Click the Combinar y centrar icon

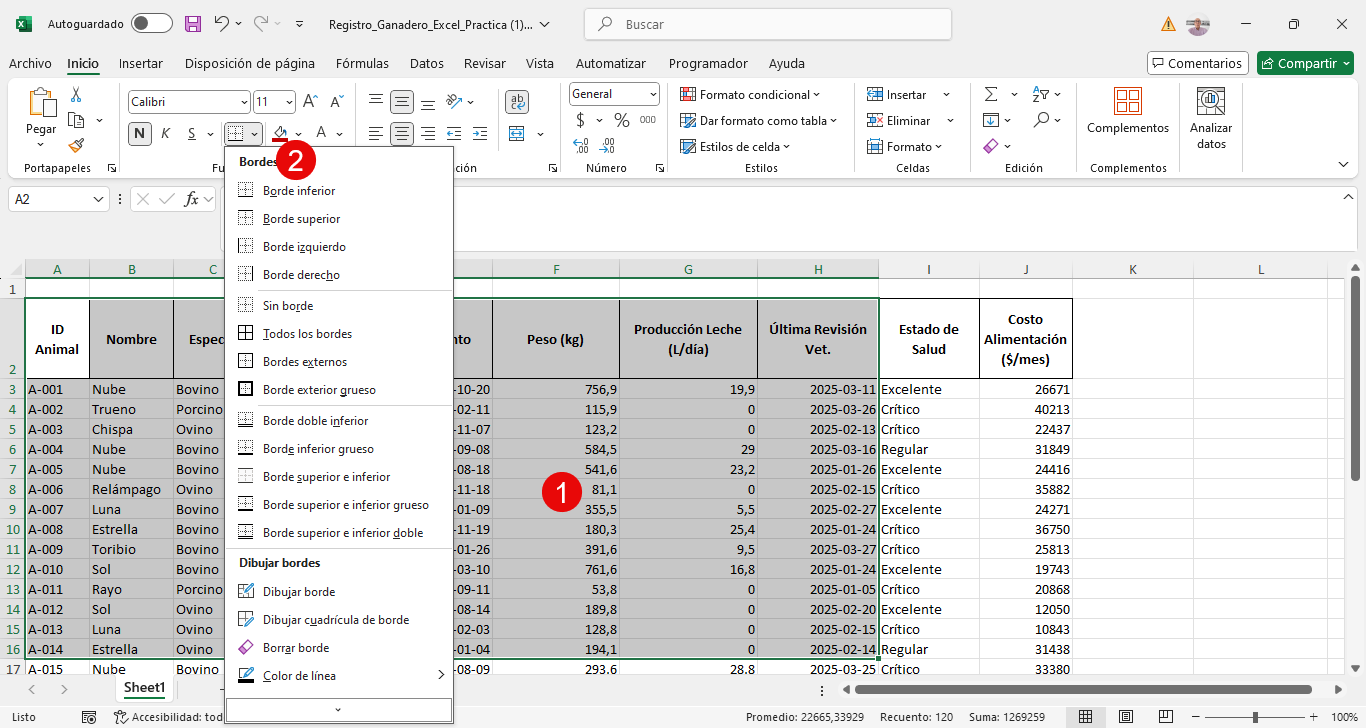(x=517, y=133)
